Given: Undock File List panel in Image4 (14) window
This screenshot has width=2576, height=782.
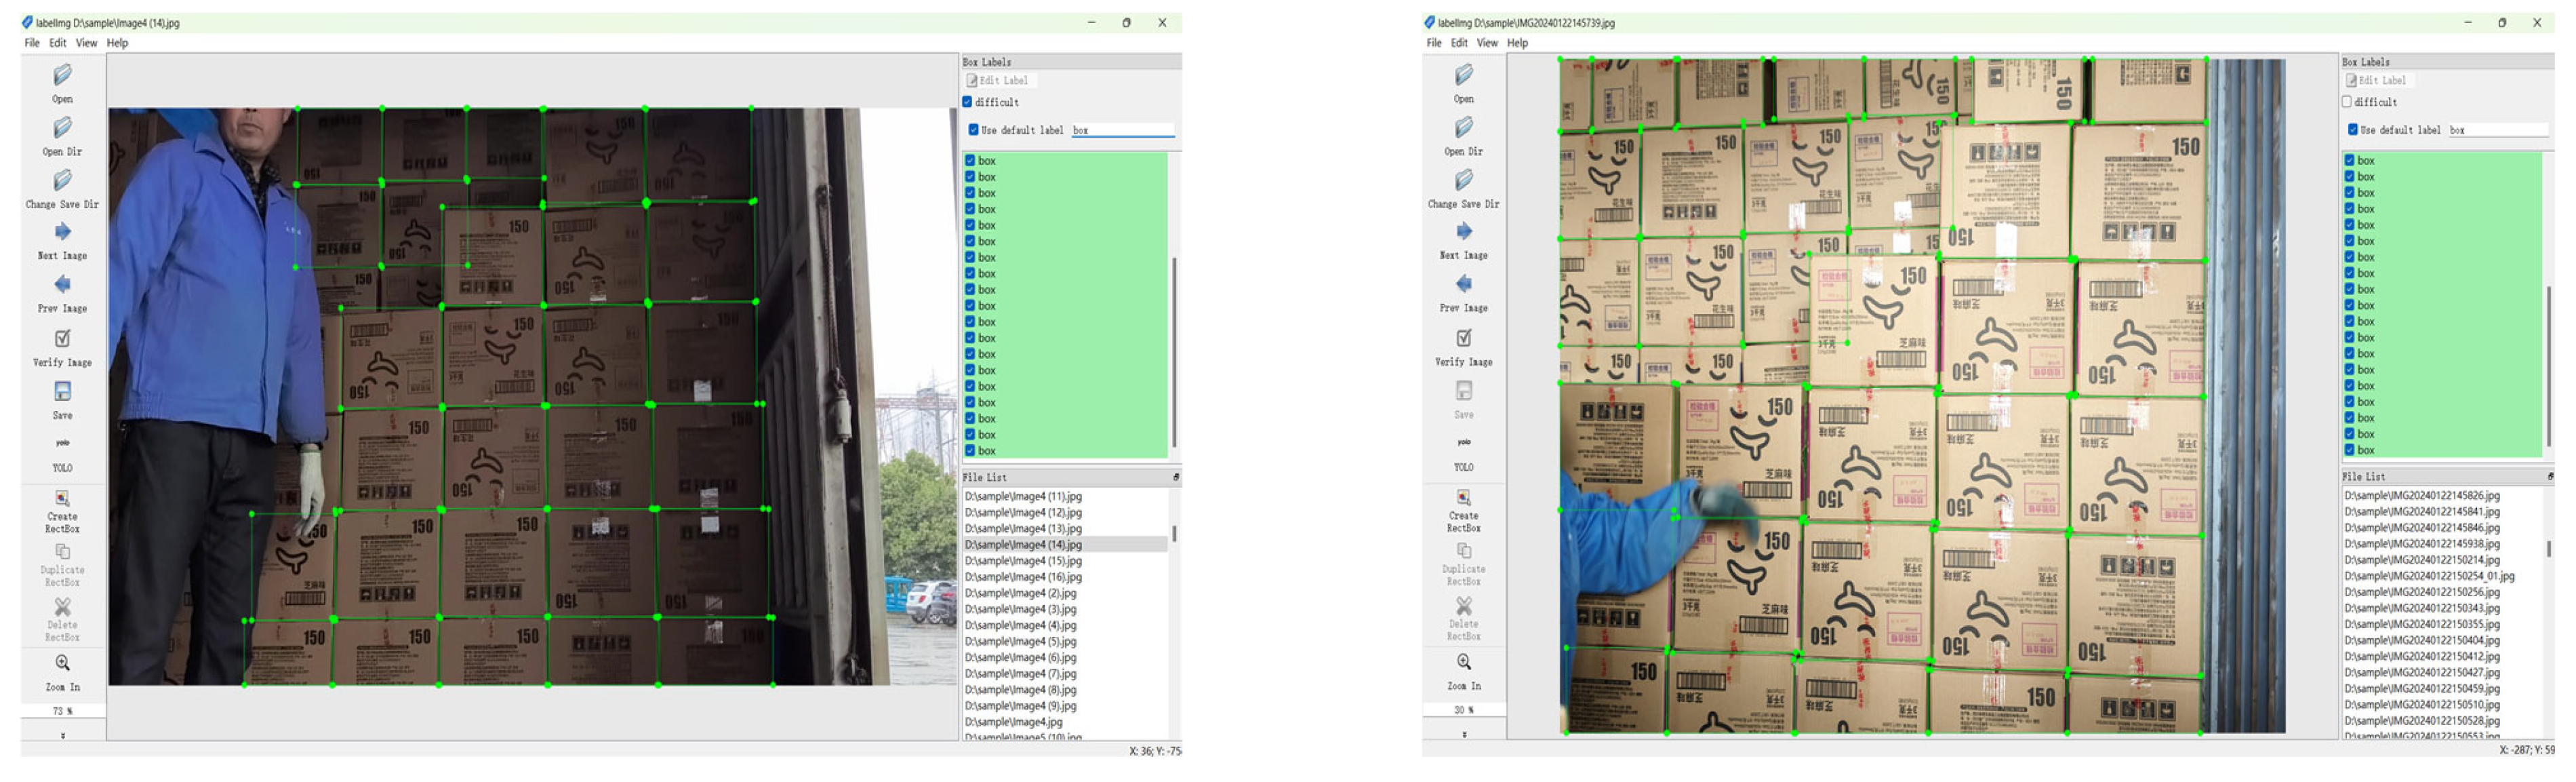Looking at the screenshot, I should (x=1176, y=478).
